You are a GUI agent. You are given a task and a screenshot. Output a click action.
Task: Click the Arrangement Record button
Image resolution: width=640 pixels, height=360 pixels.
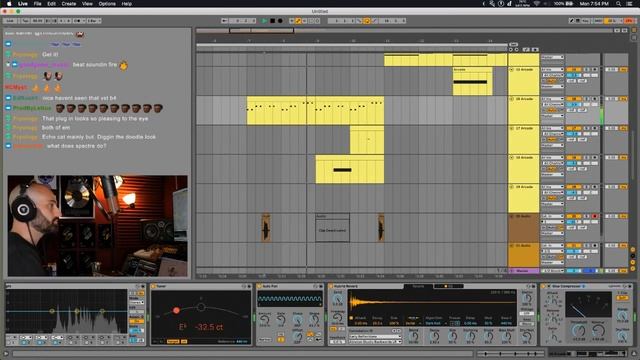(280, 20)
